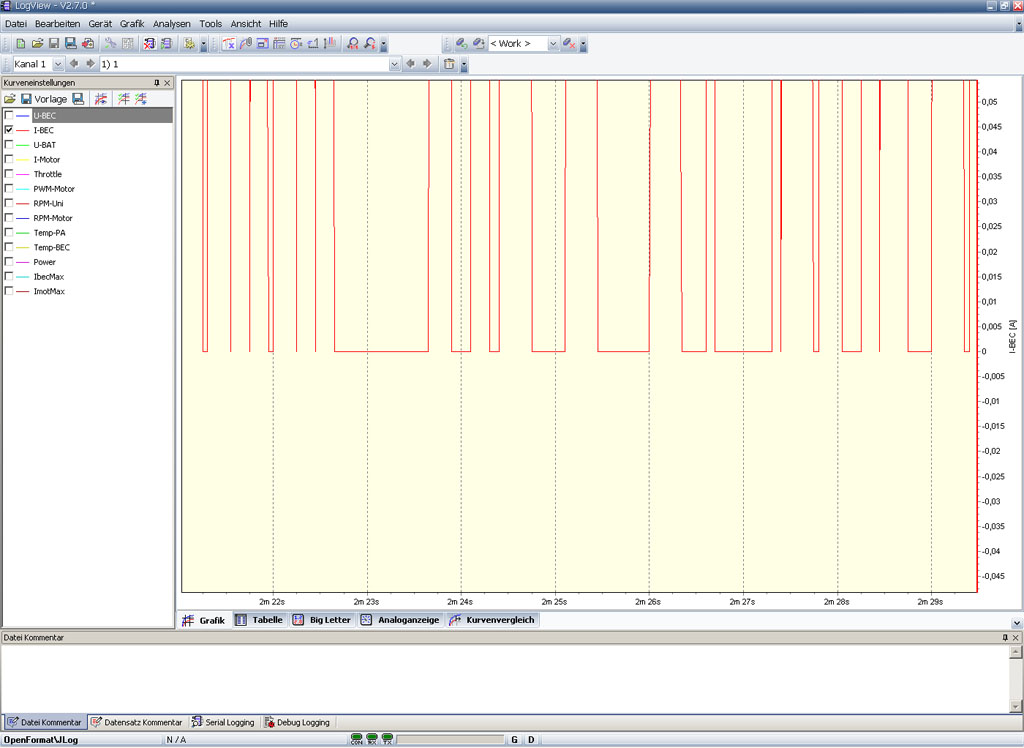
Task: Enable the RPM-Uni curve checkbox
Action: 9,203
